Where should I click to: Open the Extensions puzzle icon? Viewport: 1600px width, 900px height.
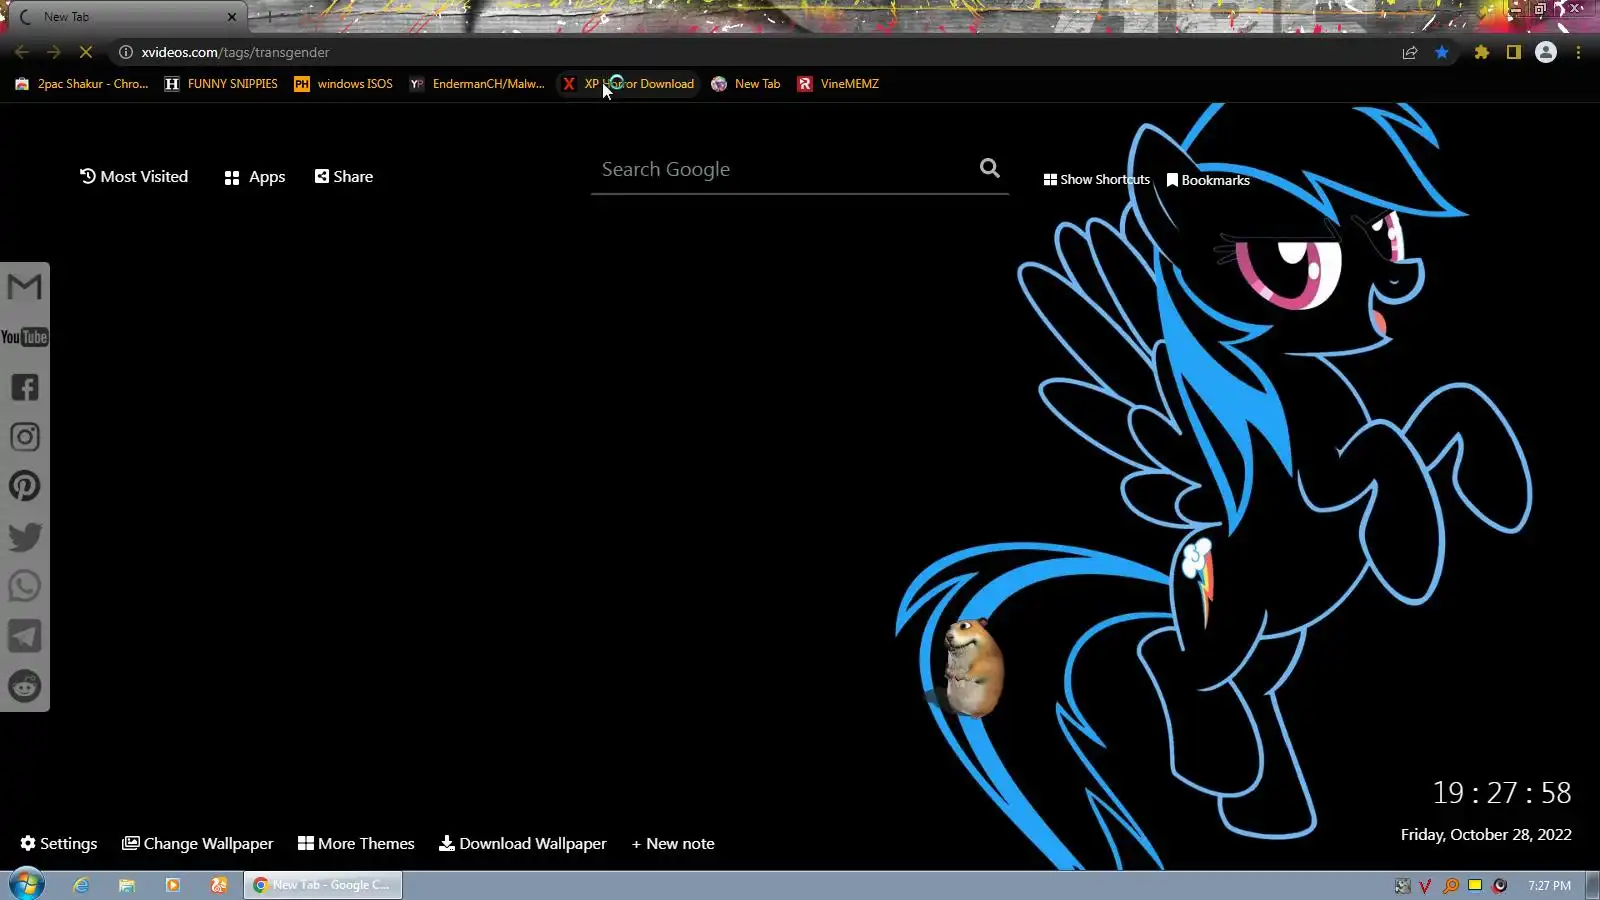1482,52
